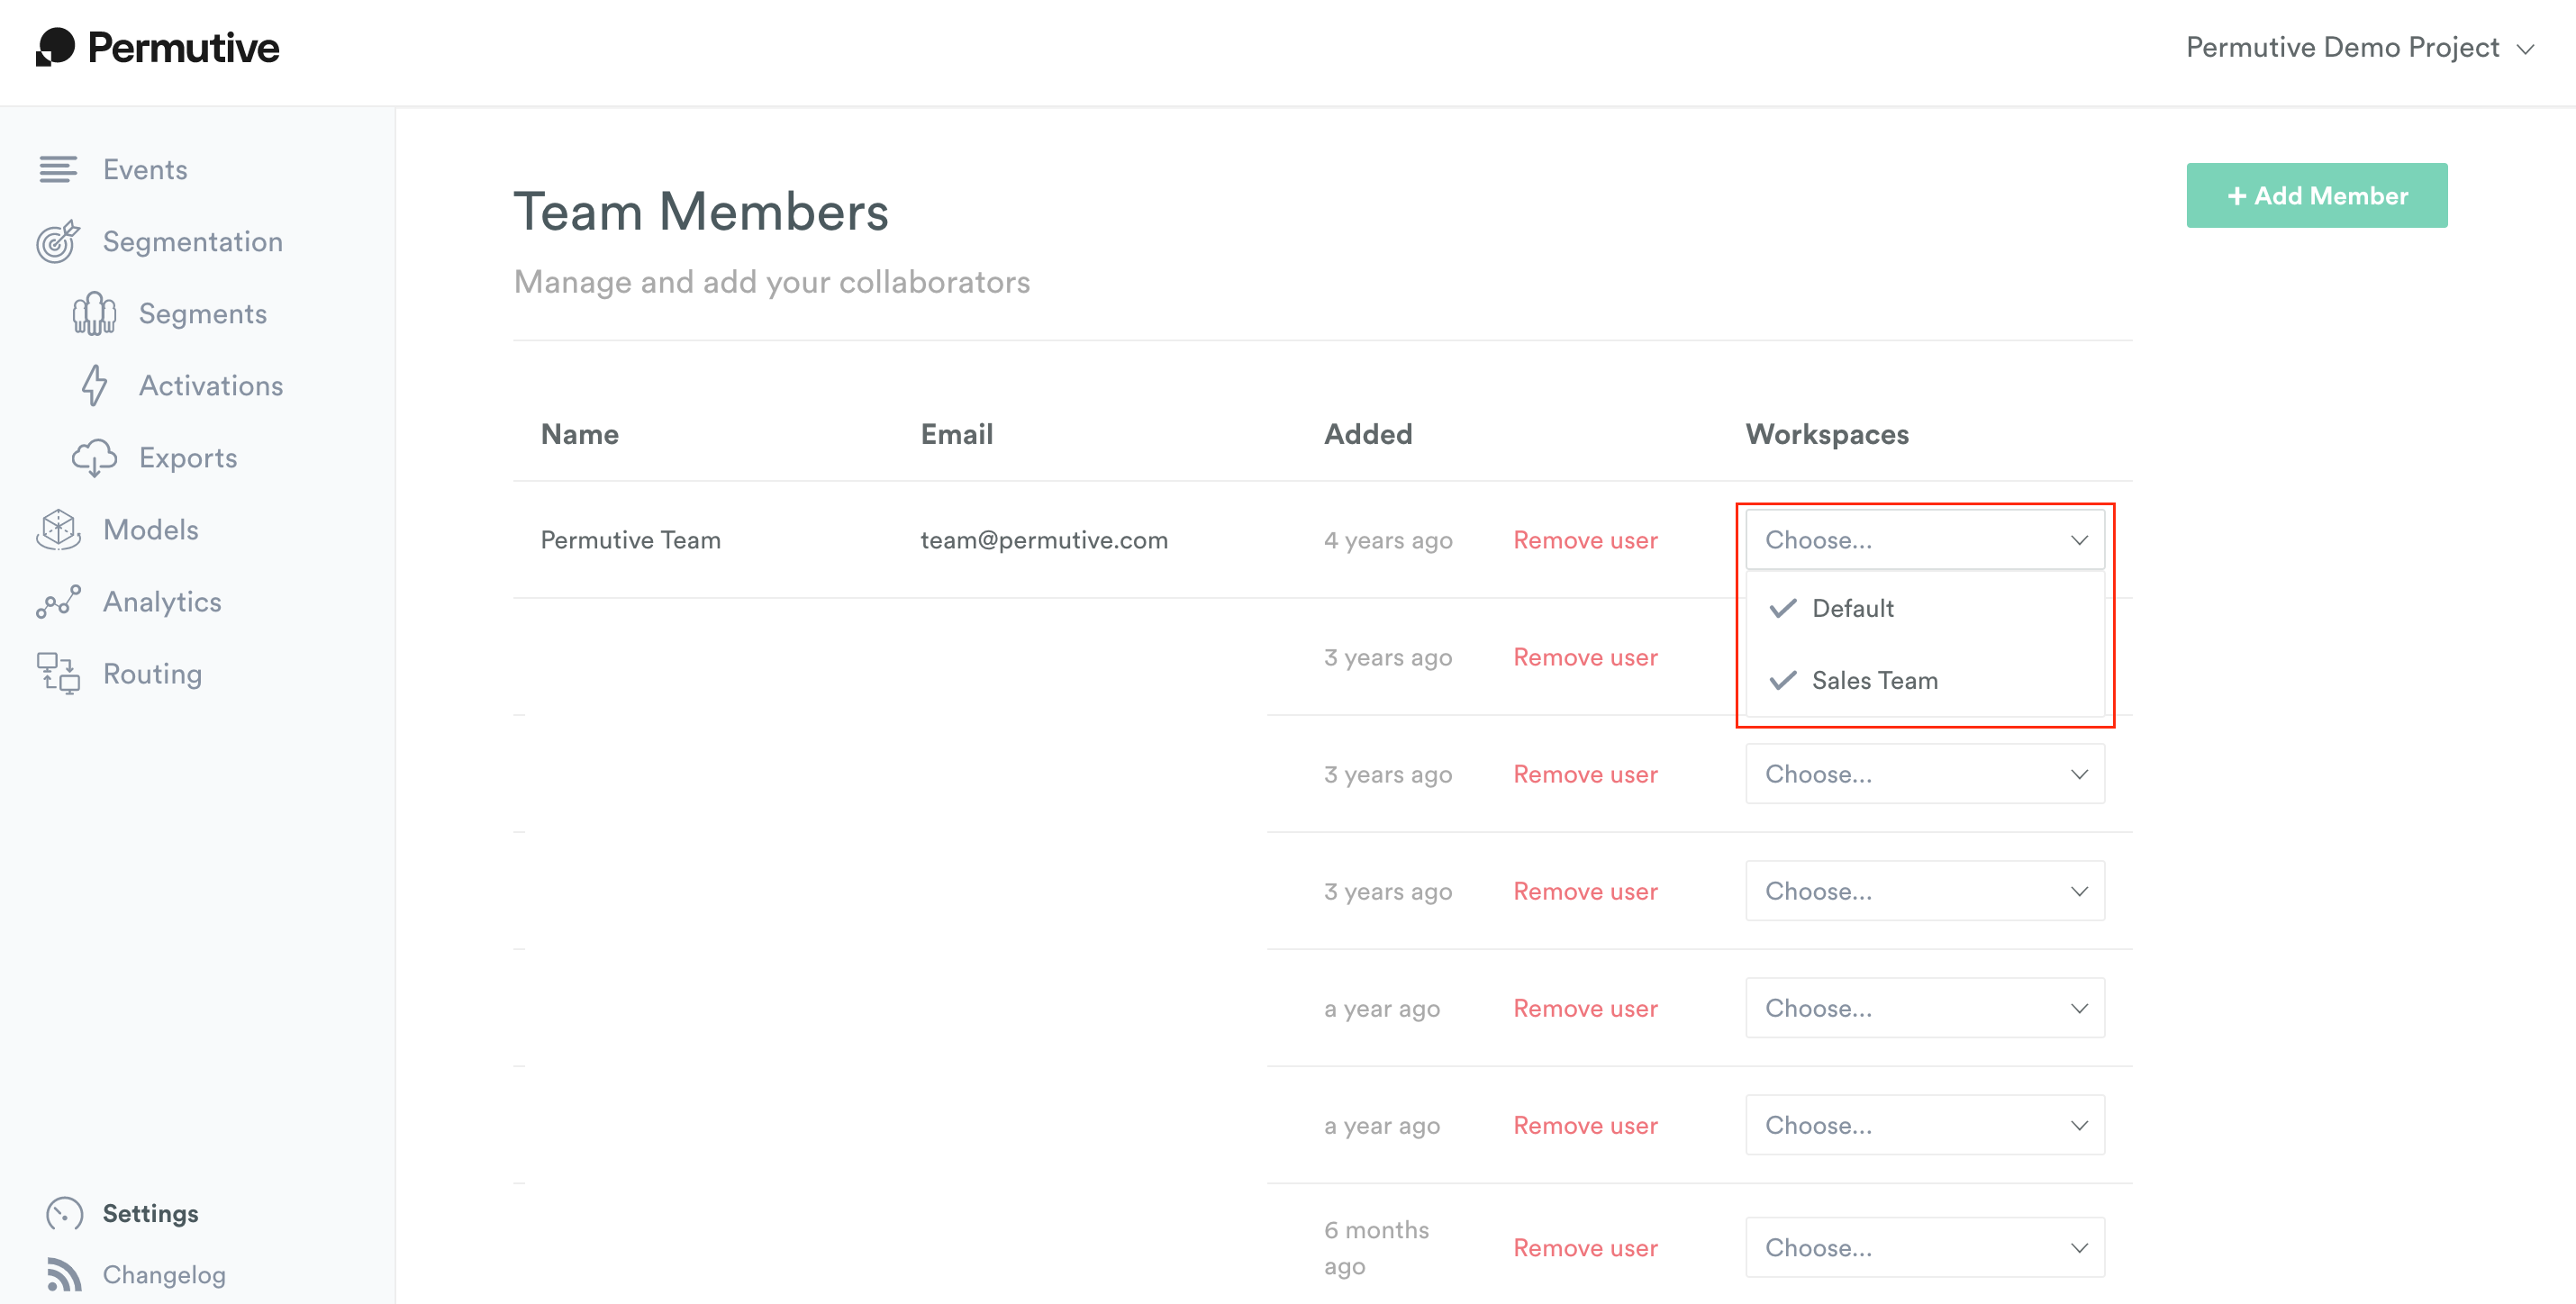Image resolution: width=2576 pixels, height=1304 pixels.
Task: Remove the user added 6 months ago
Action: 1585,1248
